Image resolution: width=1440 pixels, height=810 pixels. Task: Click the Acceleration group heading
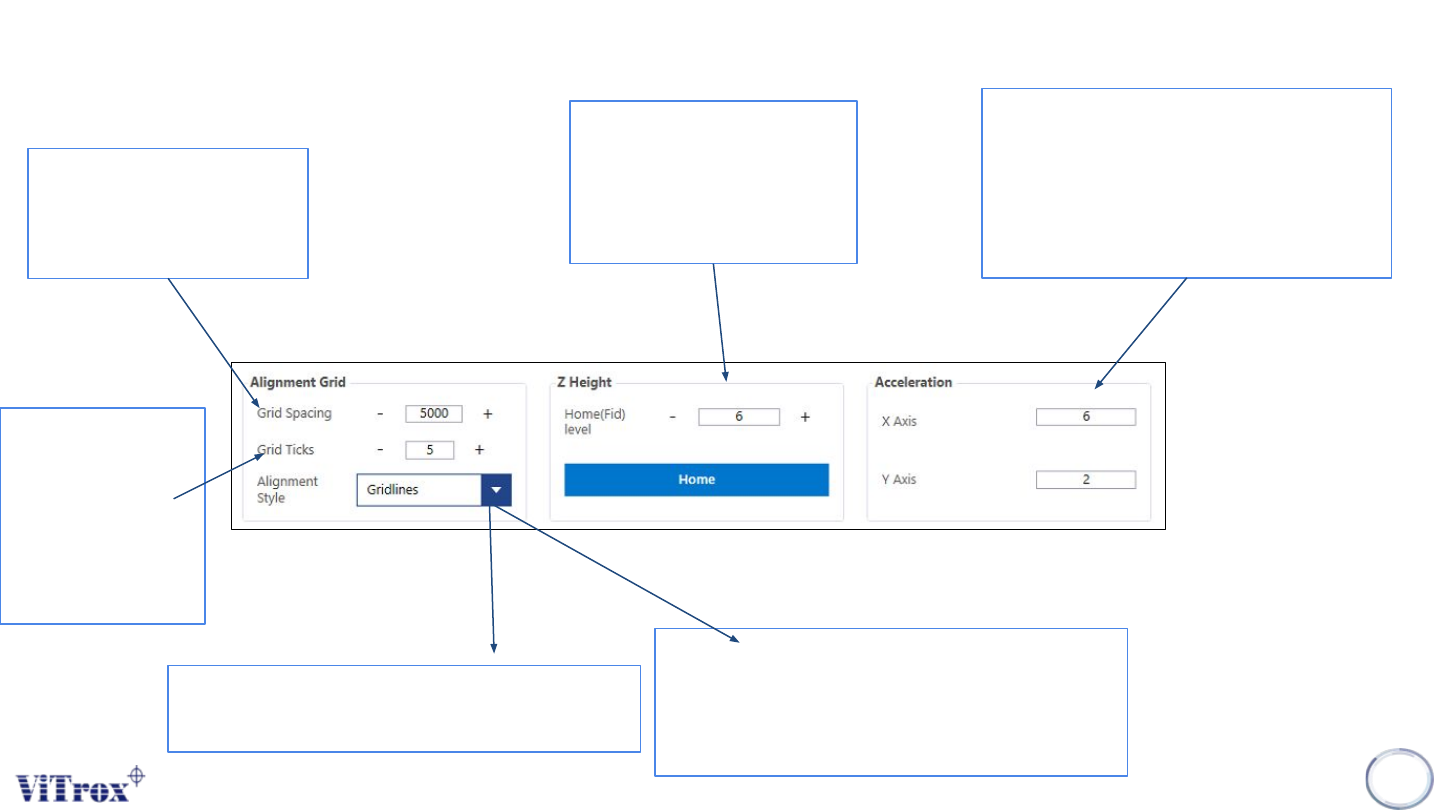[913, 382]
